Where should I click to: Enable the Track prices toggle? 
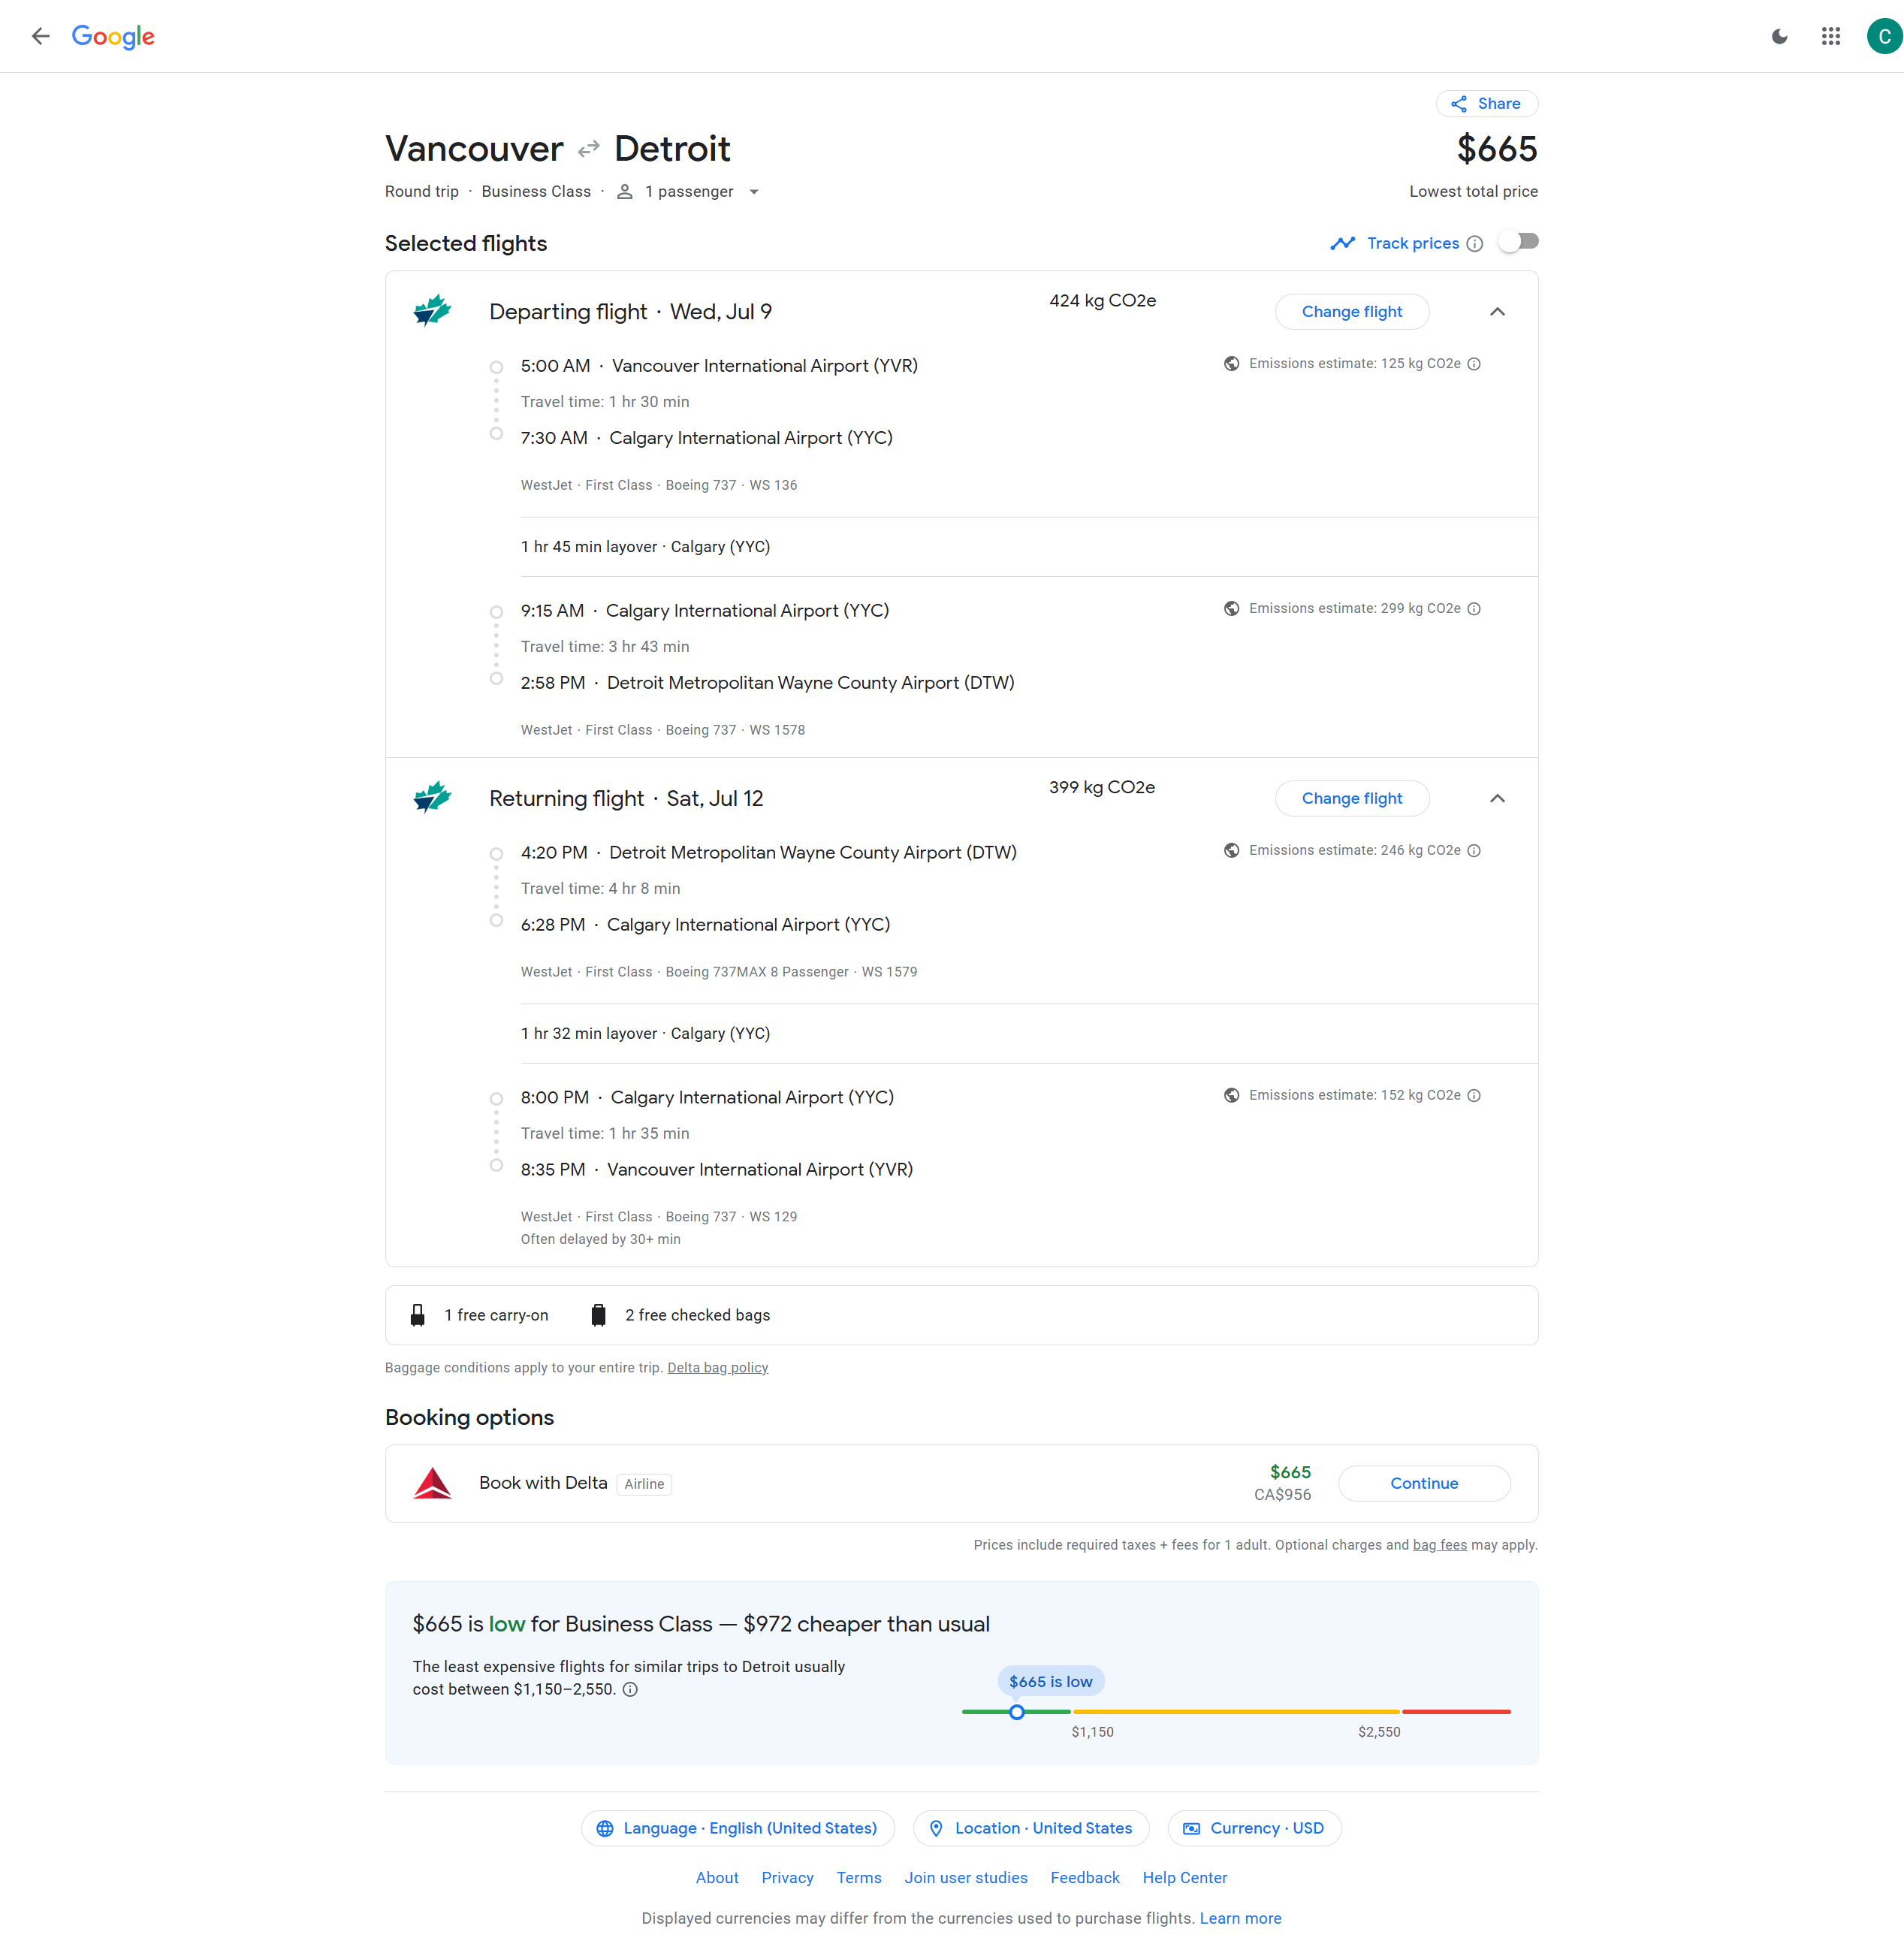click(x=1518, y=242)
